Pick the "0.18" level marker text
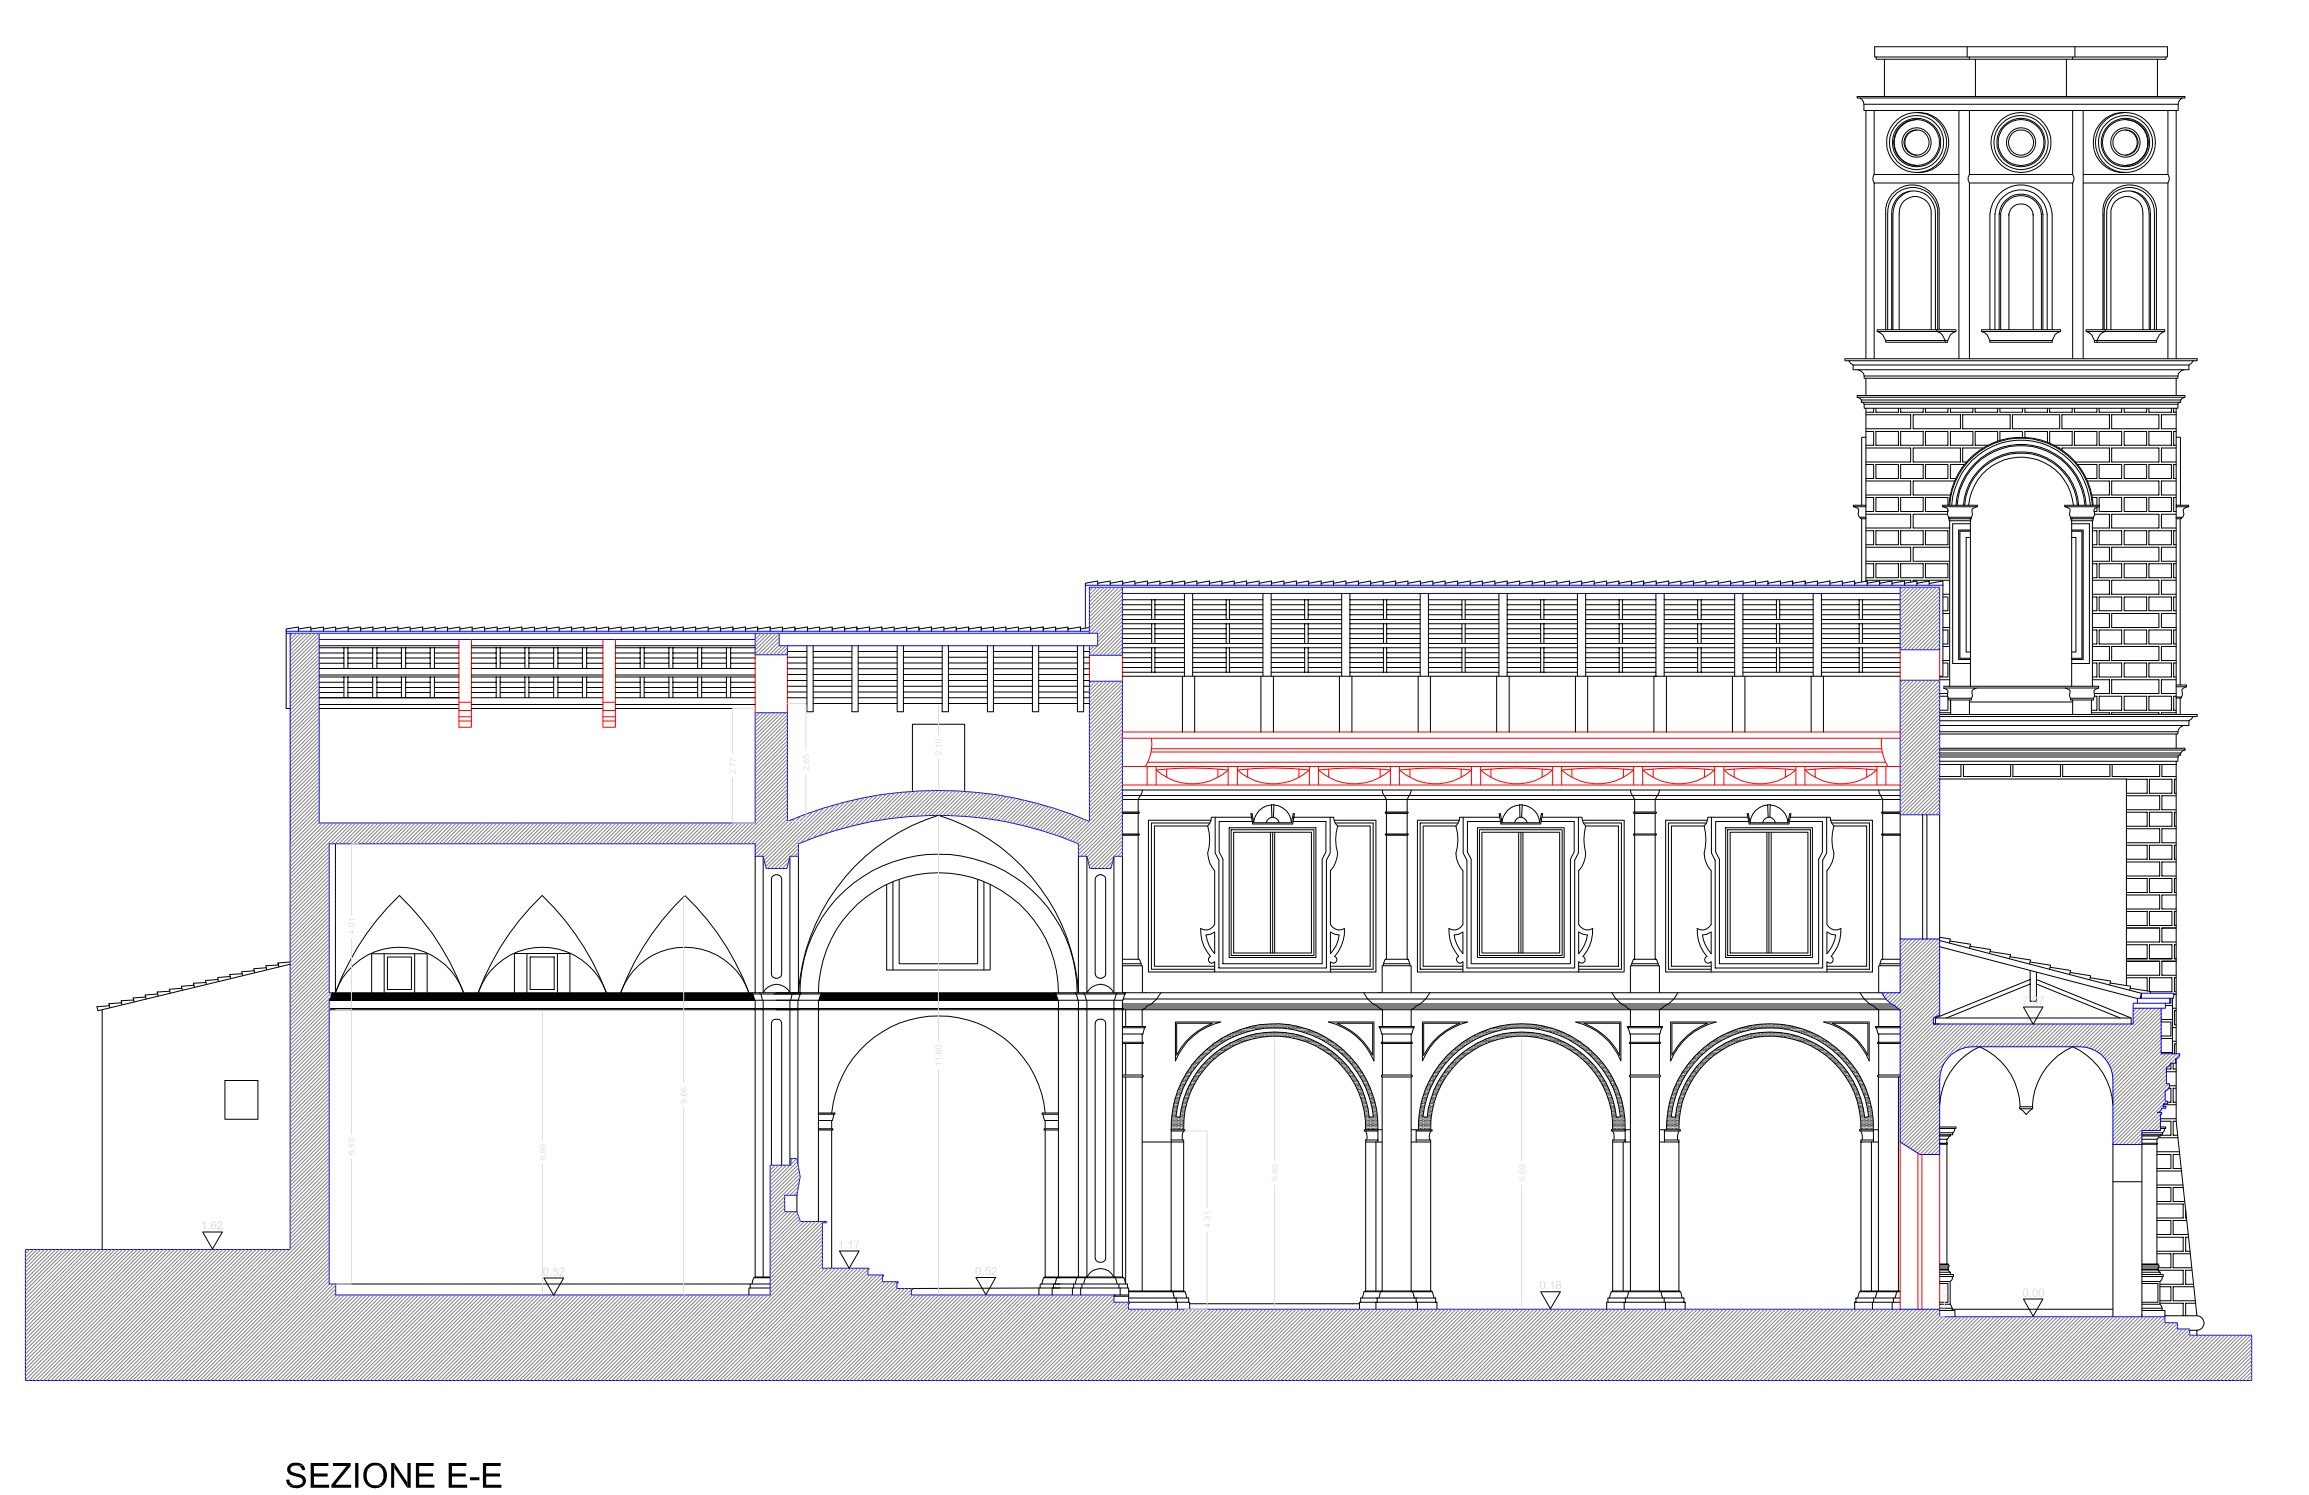 (1550, 1284)
